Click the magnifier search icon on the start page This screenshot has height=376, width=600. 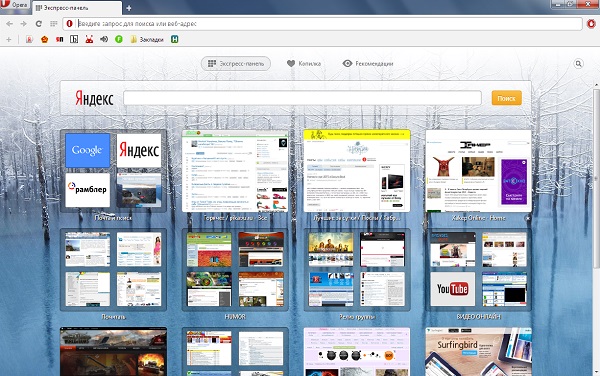578,63
